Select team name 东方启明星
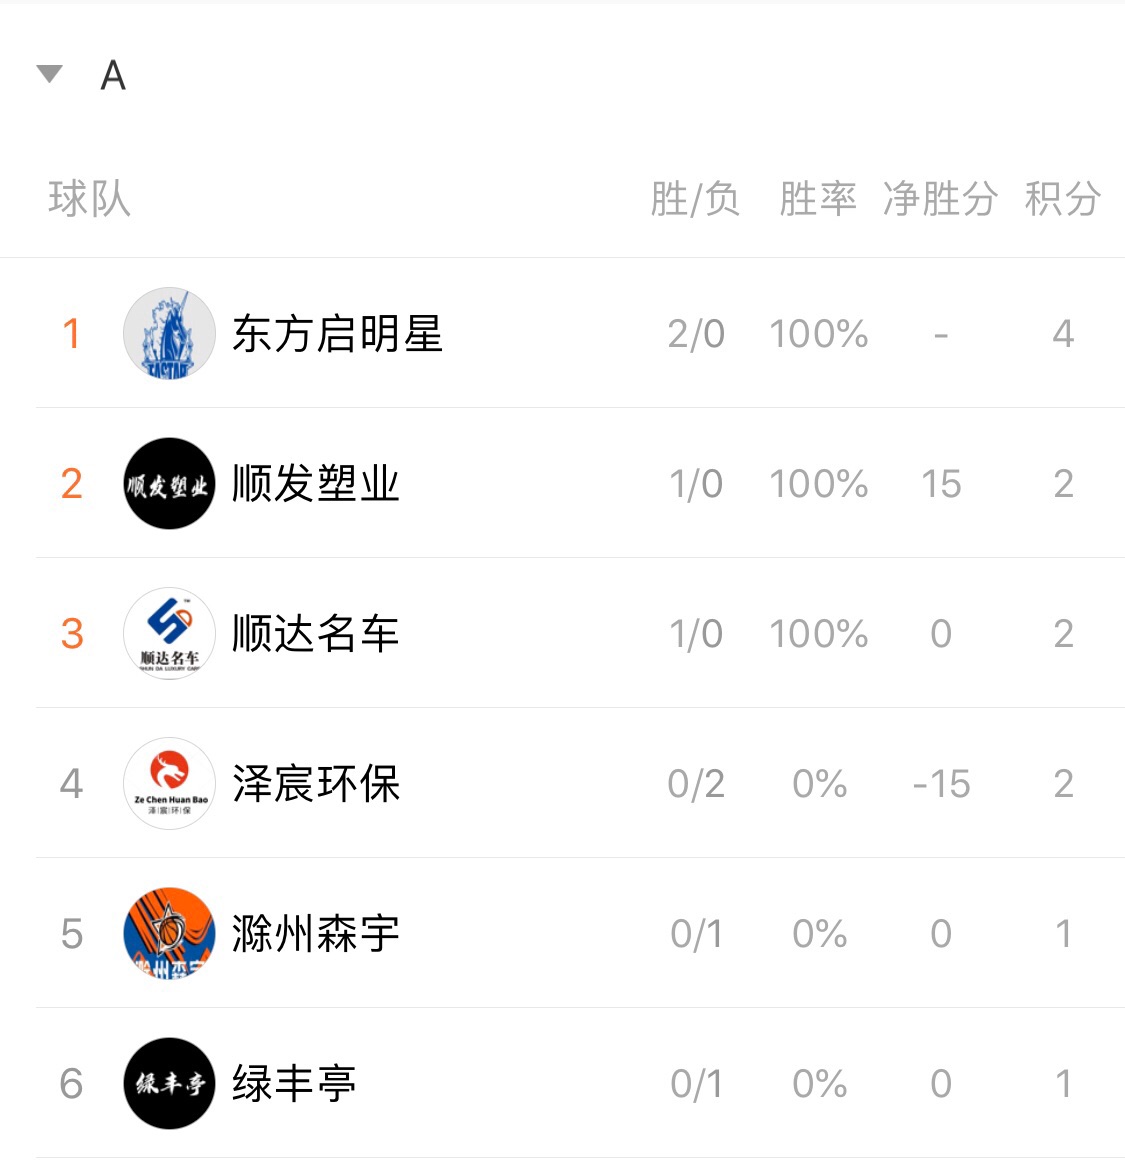1125x1173 pixels. [337, 334]
